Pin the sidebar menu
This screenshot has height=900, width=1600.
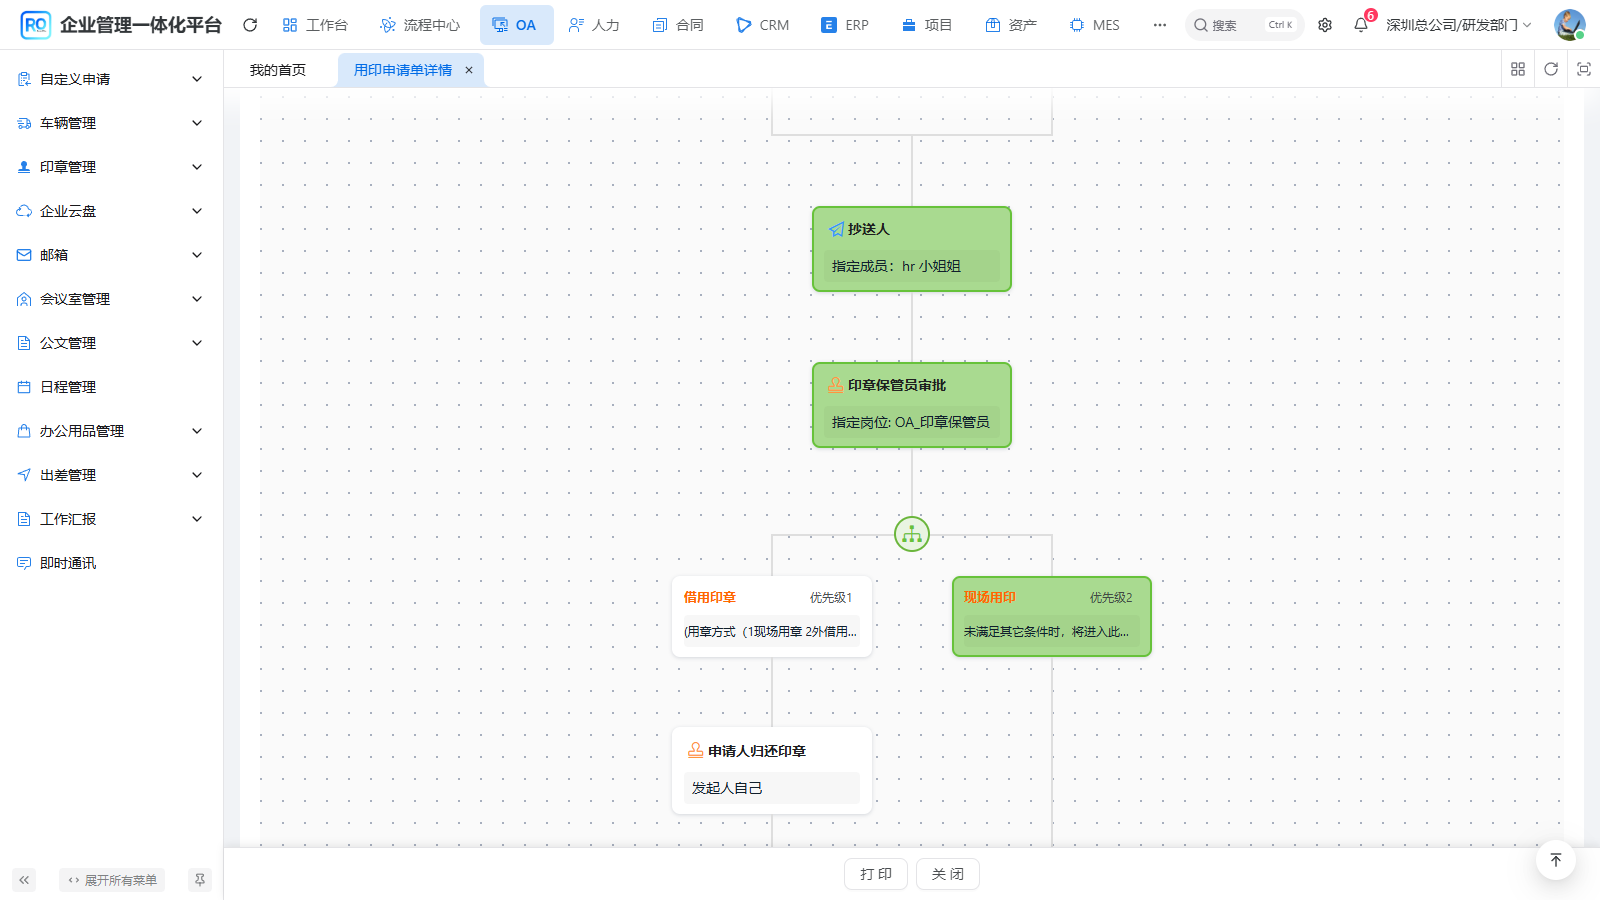coord(200,880)
